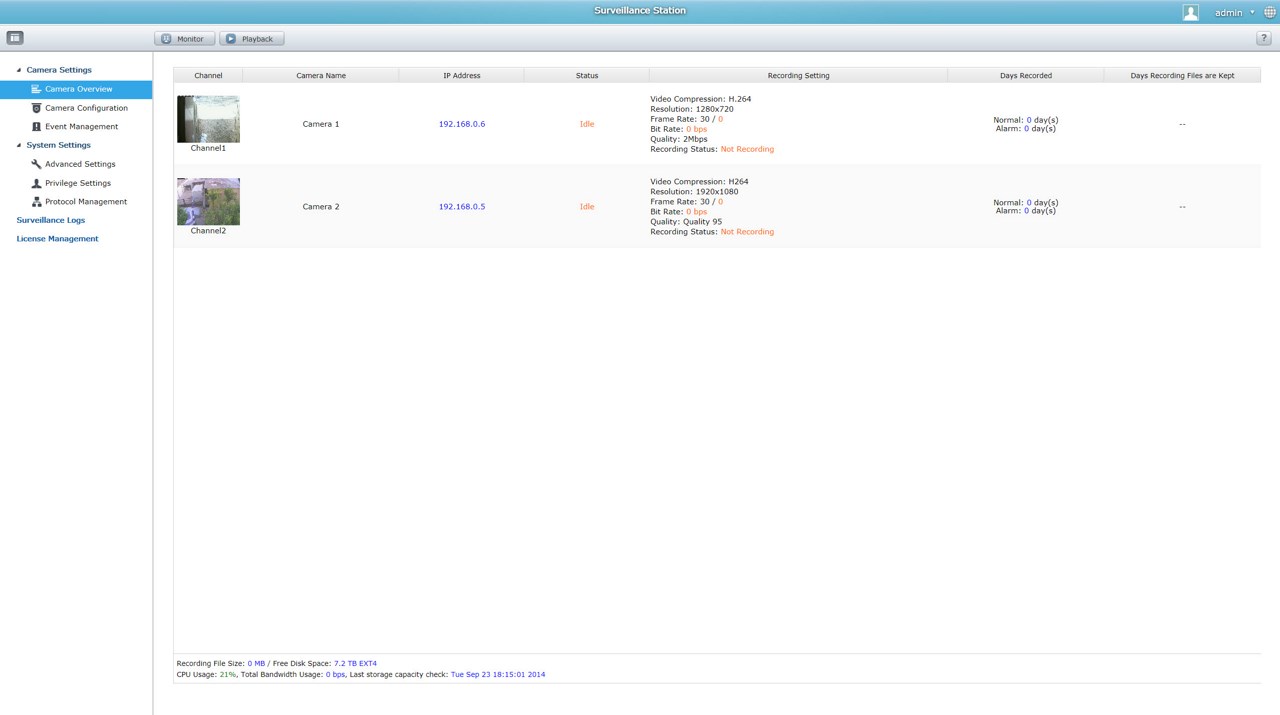Click Free Disk Space 7.2 TB EXT4
Viewport: 1280px width, 715px height.
pyautogui.click(x=355, y=663)
